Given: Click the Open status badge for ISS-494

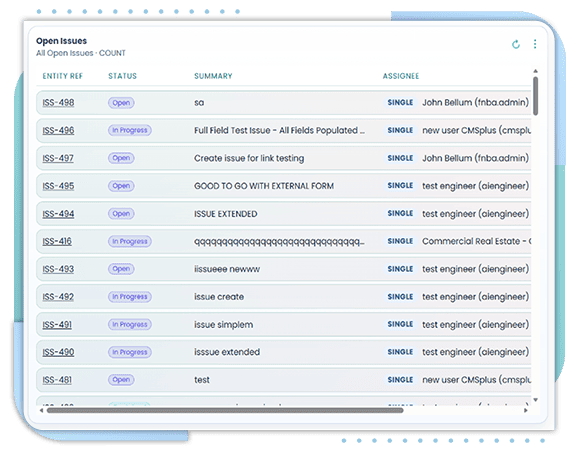Looking at the screenshot, I should coord(121,214).
